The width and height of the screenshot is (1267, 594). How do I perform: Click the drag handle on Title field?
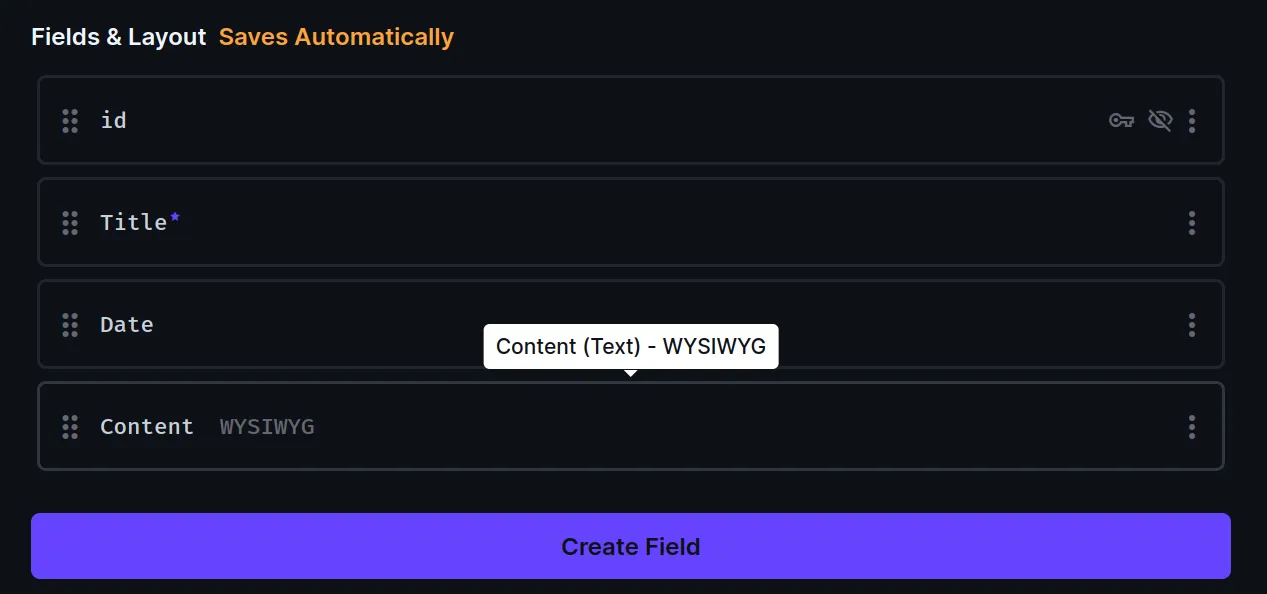70,223
